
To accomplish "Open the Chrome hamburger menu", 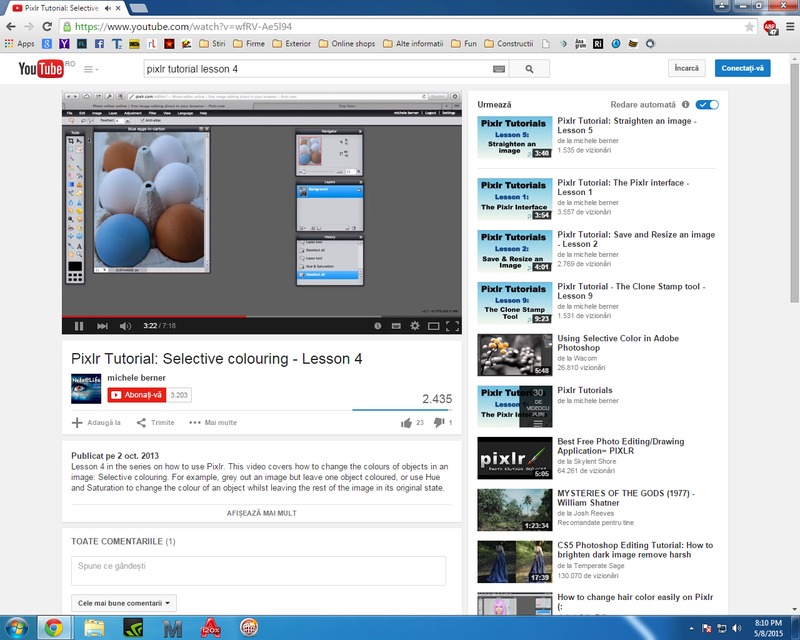I will [x=790, y=27].
